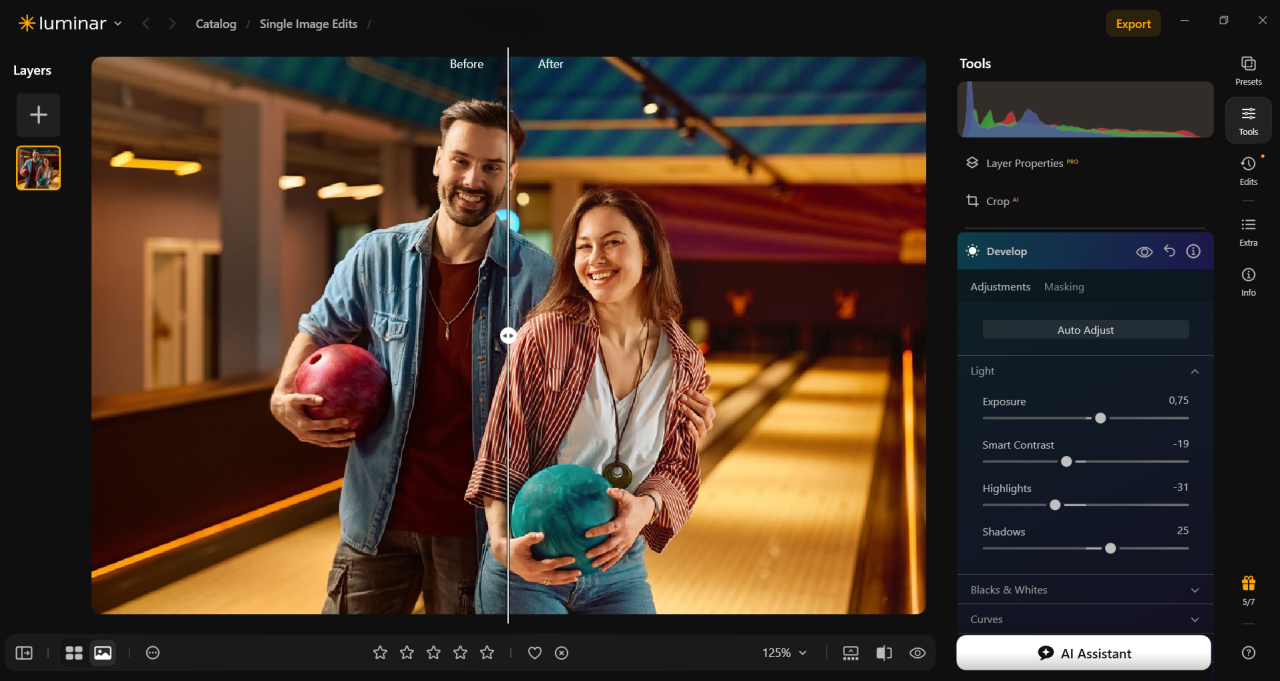Open the Tools panel icon
The image size is (1280, 681).
[1248, 120]
